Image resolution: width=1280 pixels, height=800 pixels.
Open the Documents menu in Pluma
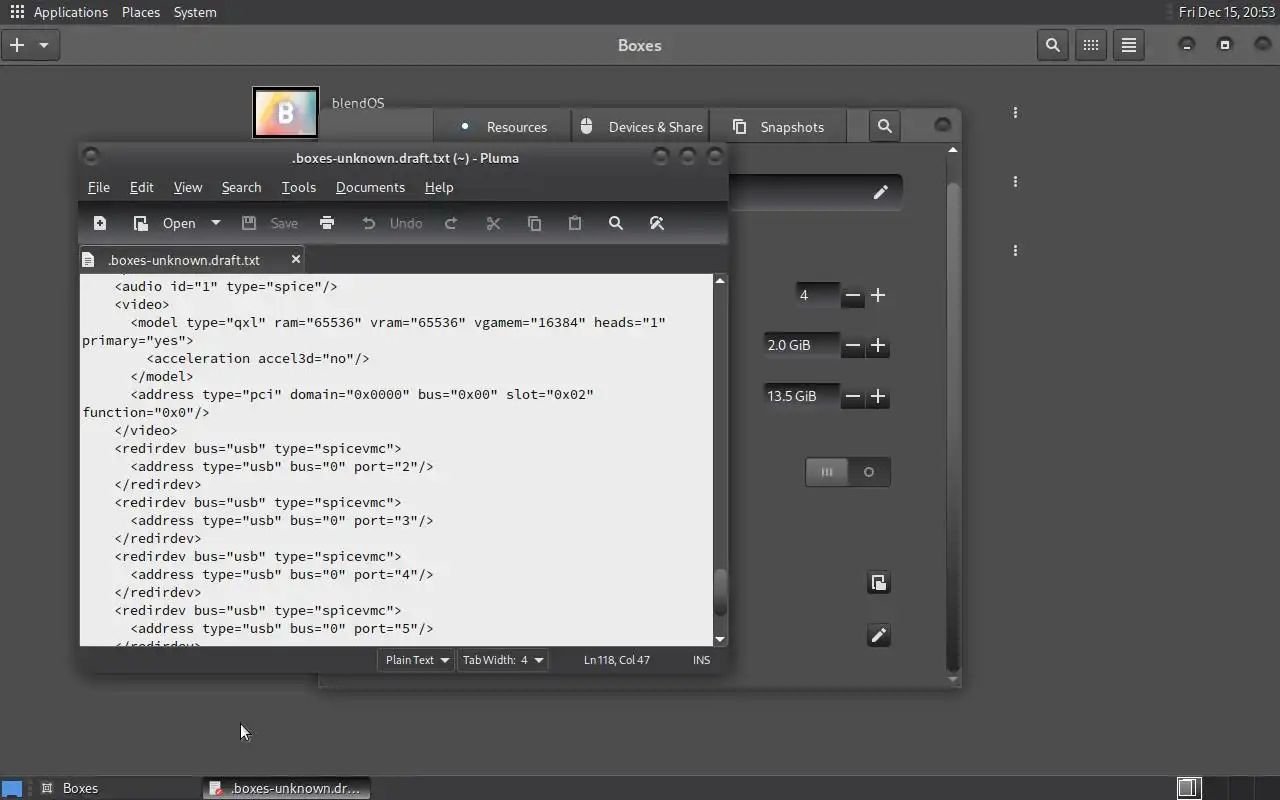(x=370, y=187)
